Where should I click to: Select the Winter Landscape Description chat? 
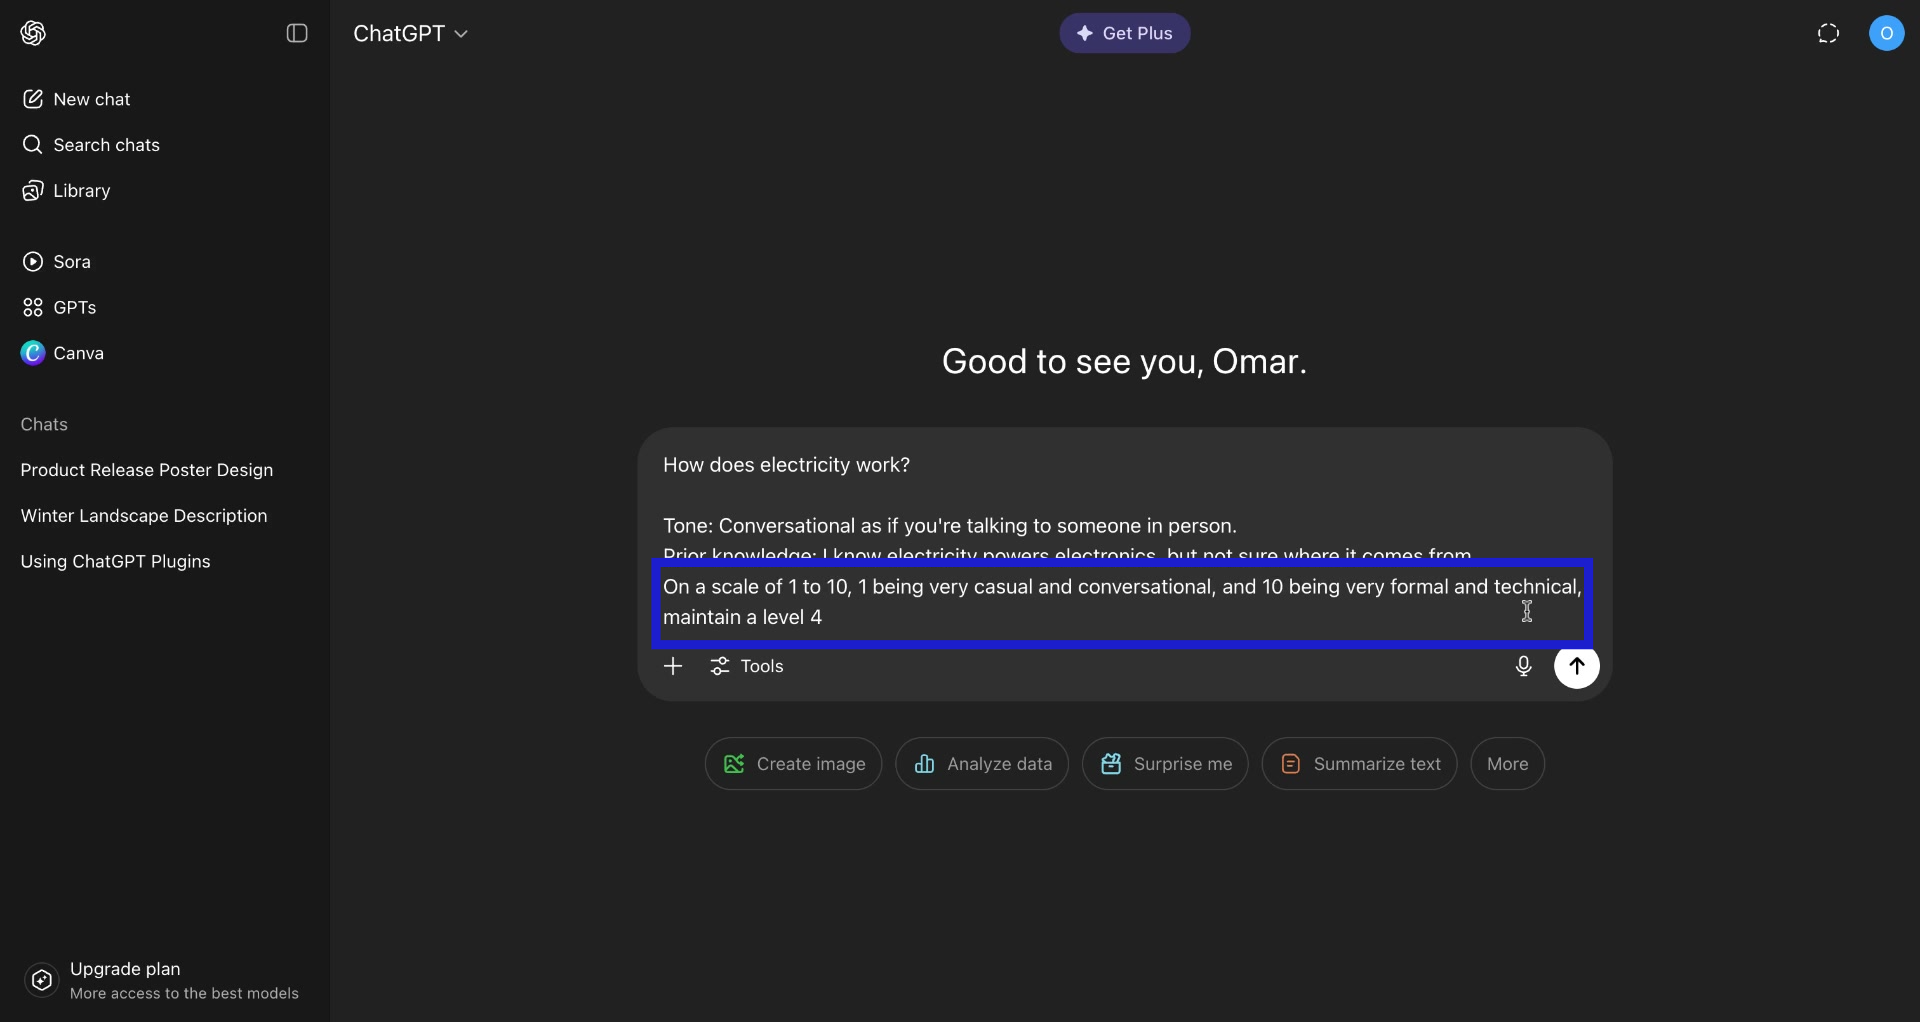click(145, 516)
